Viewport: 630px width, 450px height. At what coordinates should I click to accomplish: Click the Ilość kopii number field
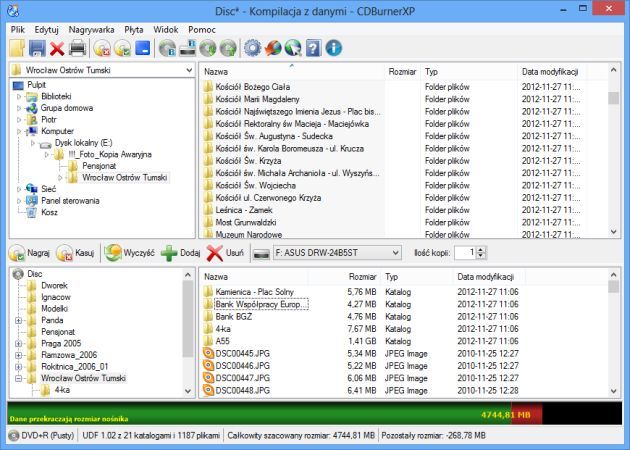tap(465, 253)
